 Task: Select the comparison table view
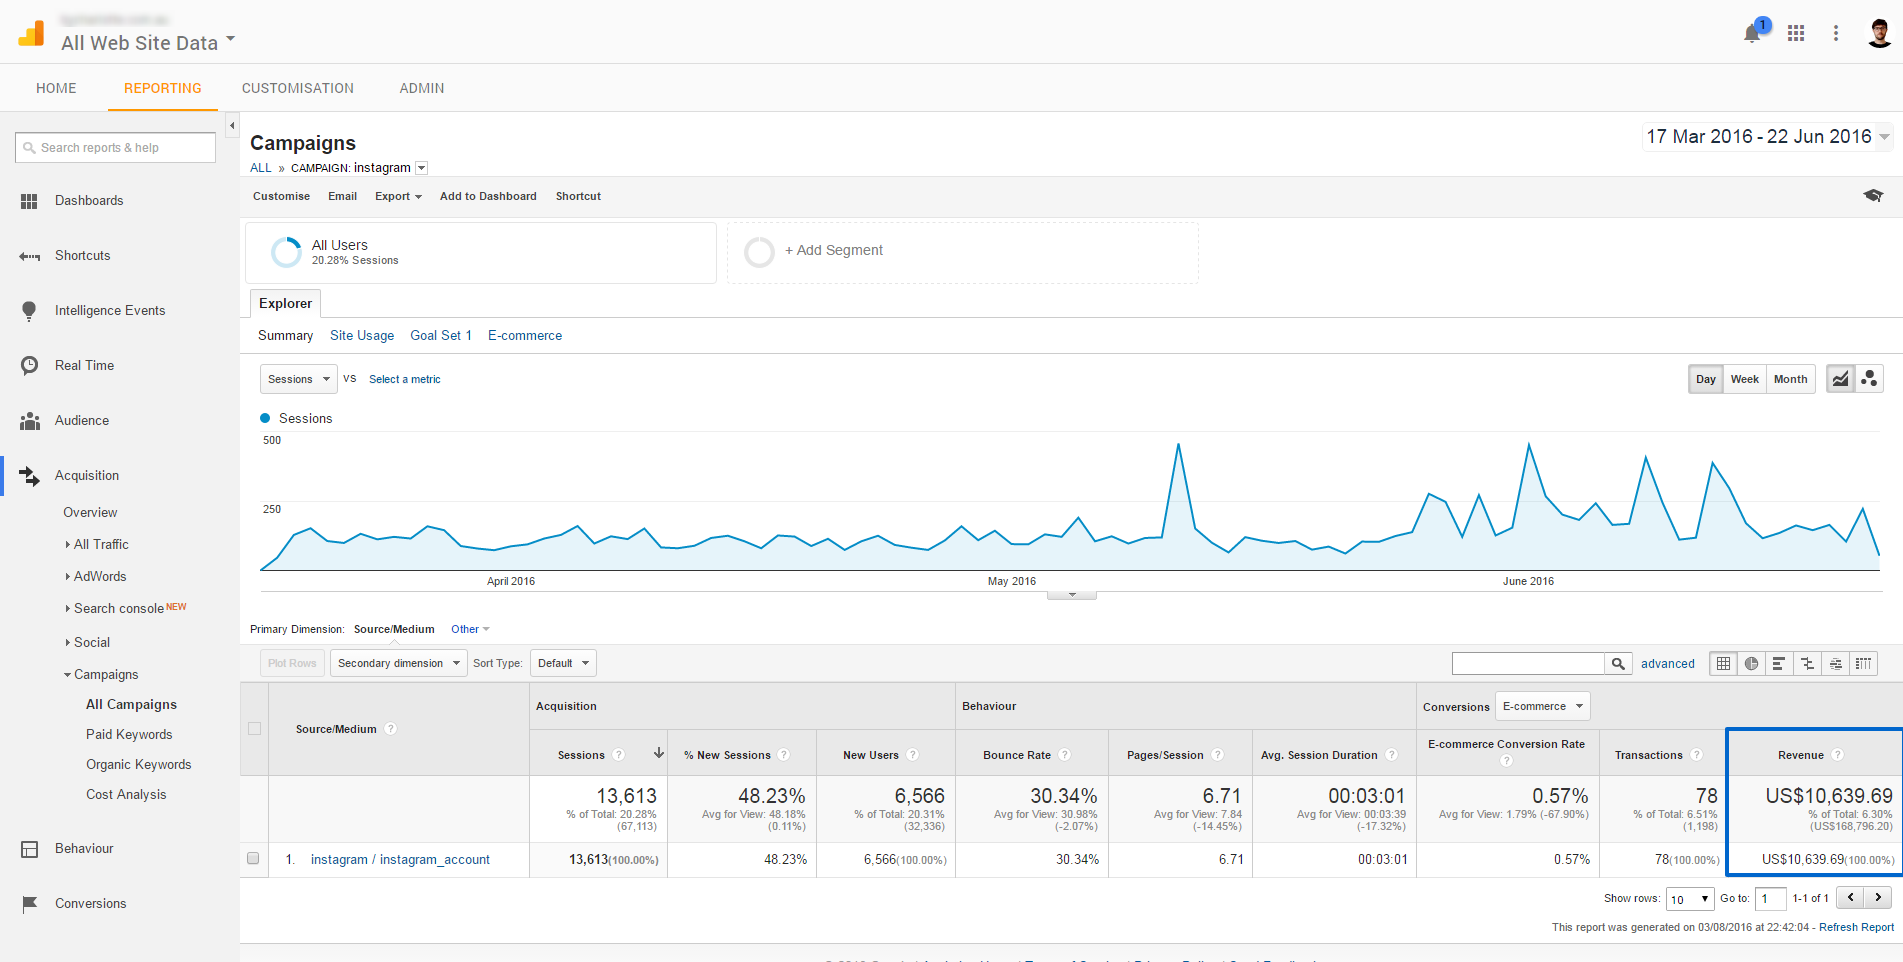tap(1807, 663)
